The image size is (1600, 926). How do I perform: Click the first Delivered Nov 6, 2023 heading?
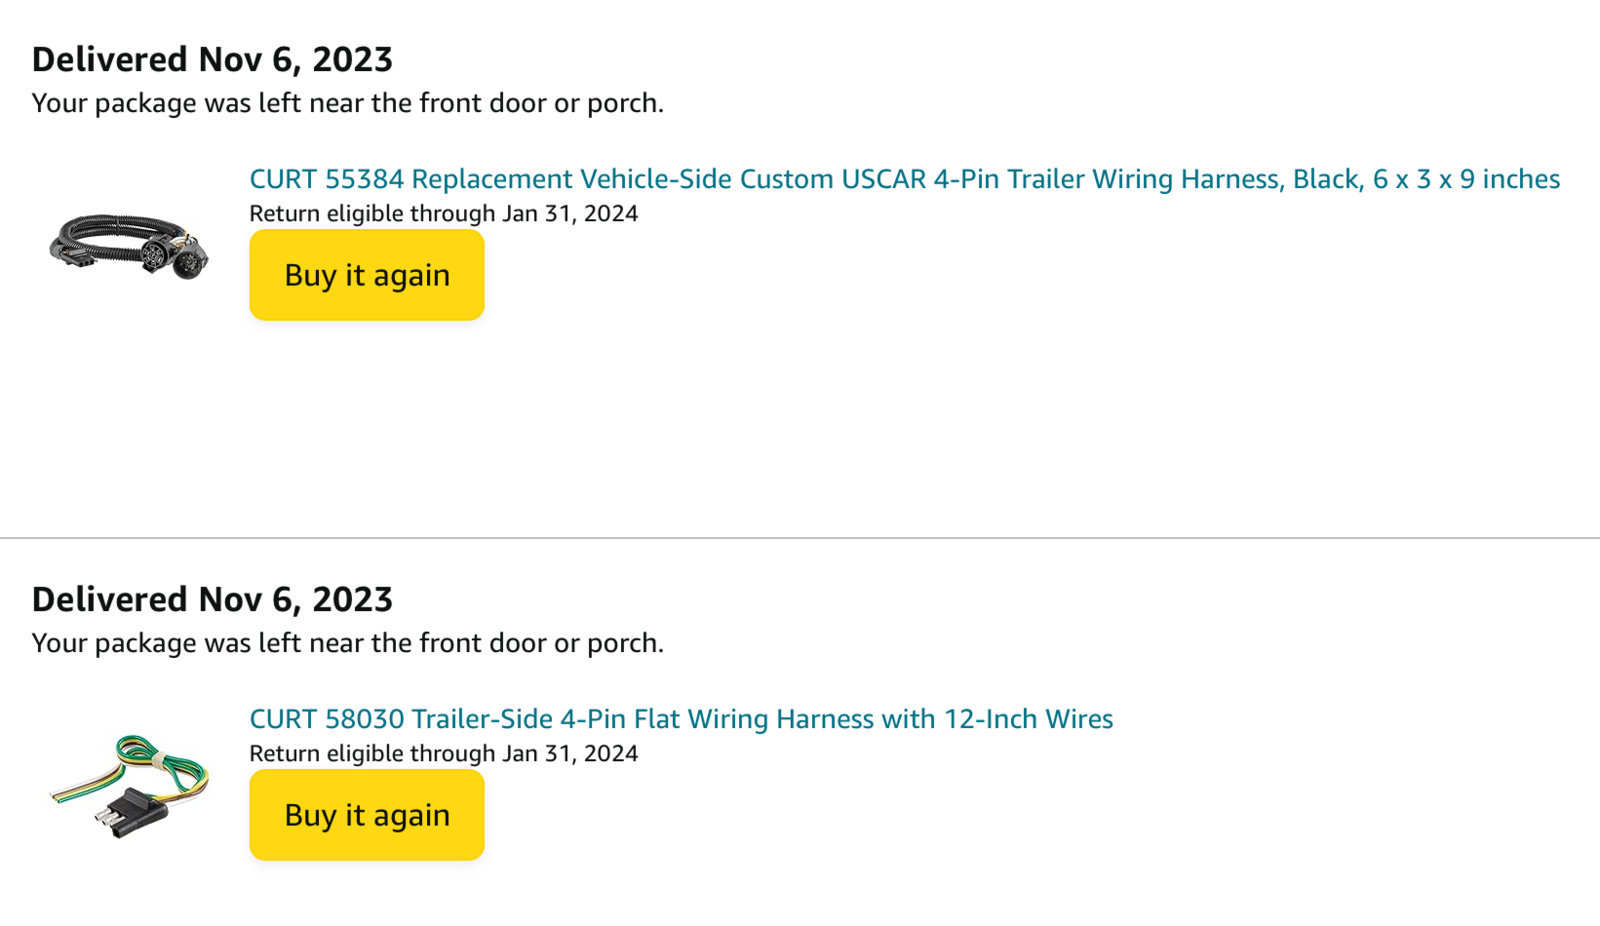pyautogui.click(x=212, y=60)
